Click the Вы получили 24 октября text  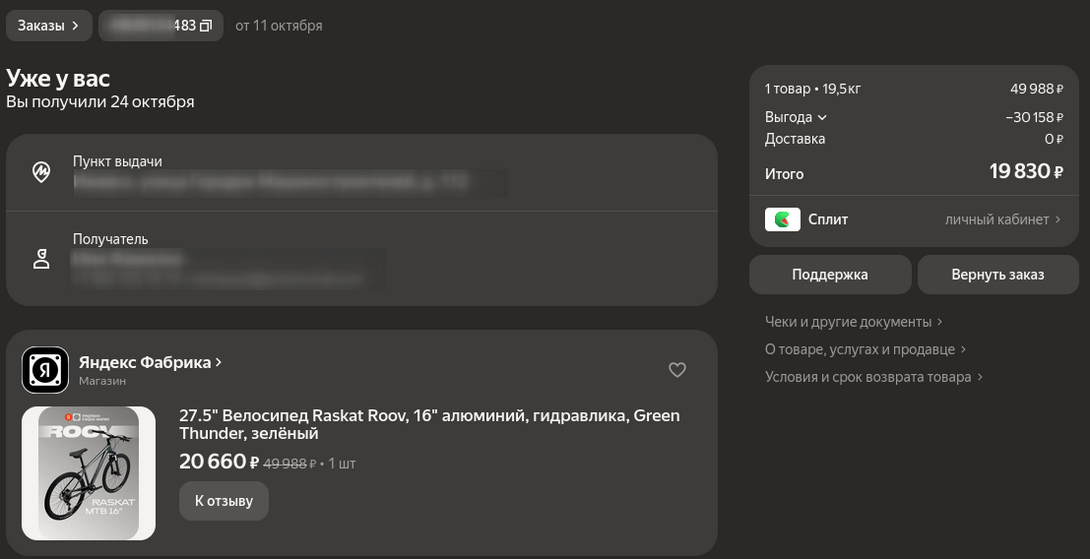point(100,102)
